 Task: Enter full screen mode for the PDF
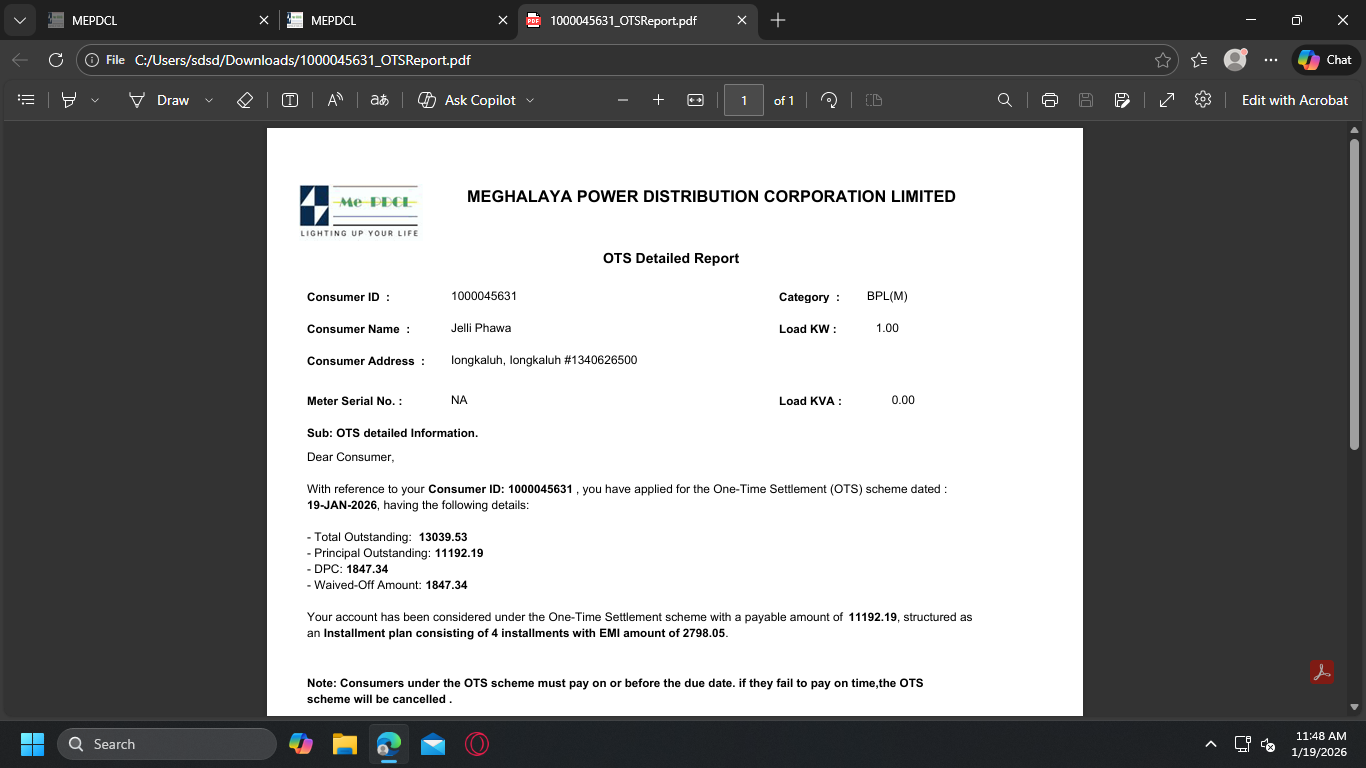click(x=1167, y=100)
